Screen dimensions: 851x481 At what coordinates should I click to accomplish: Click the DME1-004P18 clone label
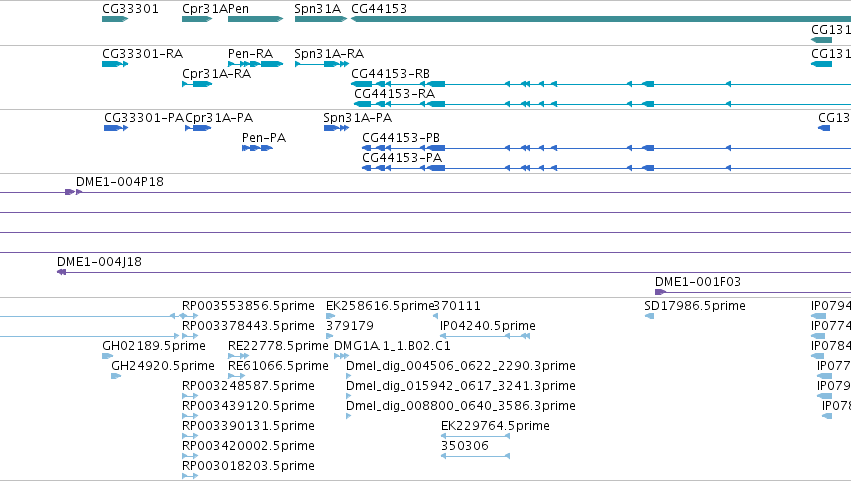coord(119,182)
